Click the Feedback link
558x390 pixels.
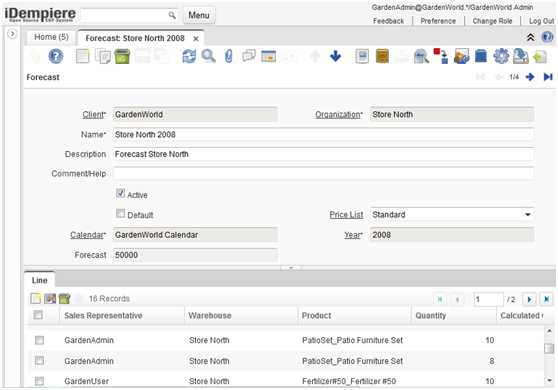388,21
